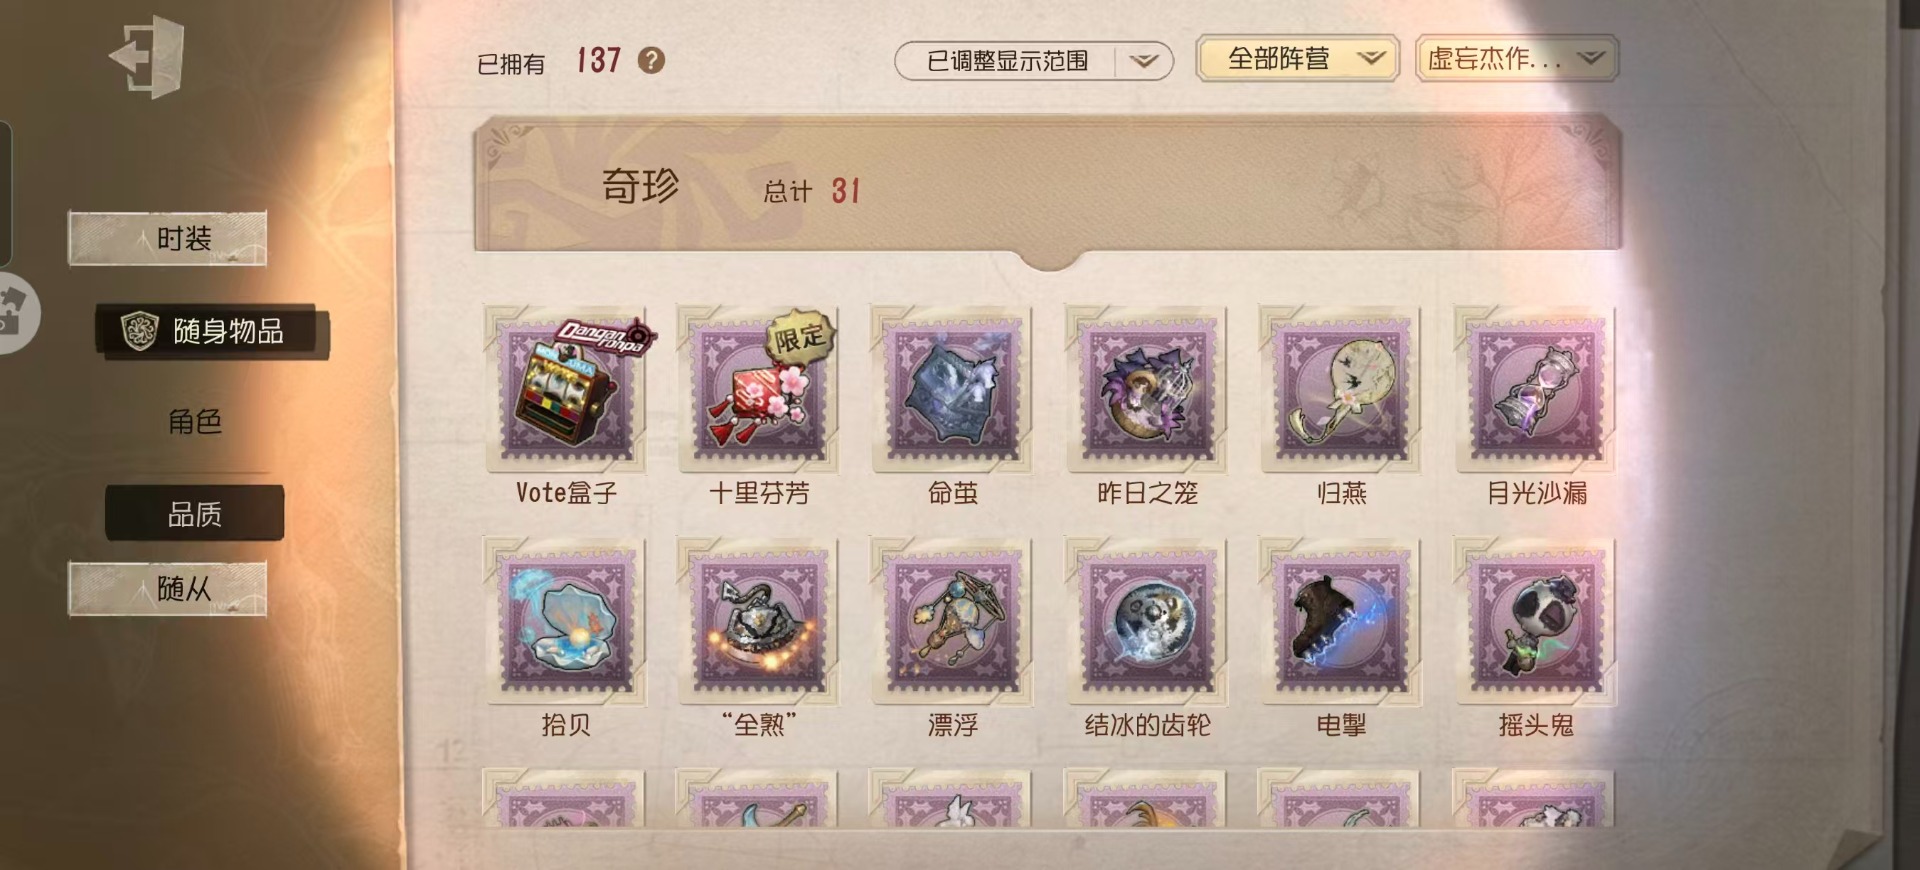Select the 十里芬芳 limited item
This screenshot has height=870, width=1920.
759,390
